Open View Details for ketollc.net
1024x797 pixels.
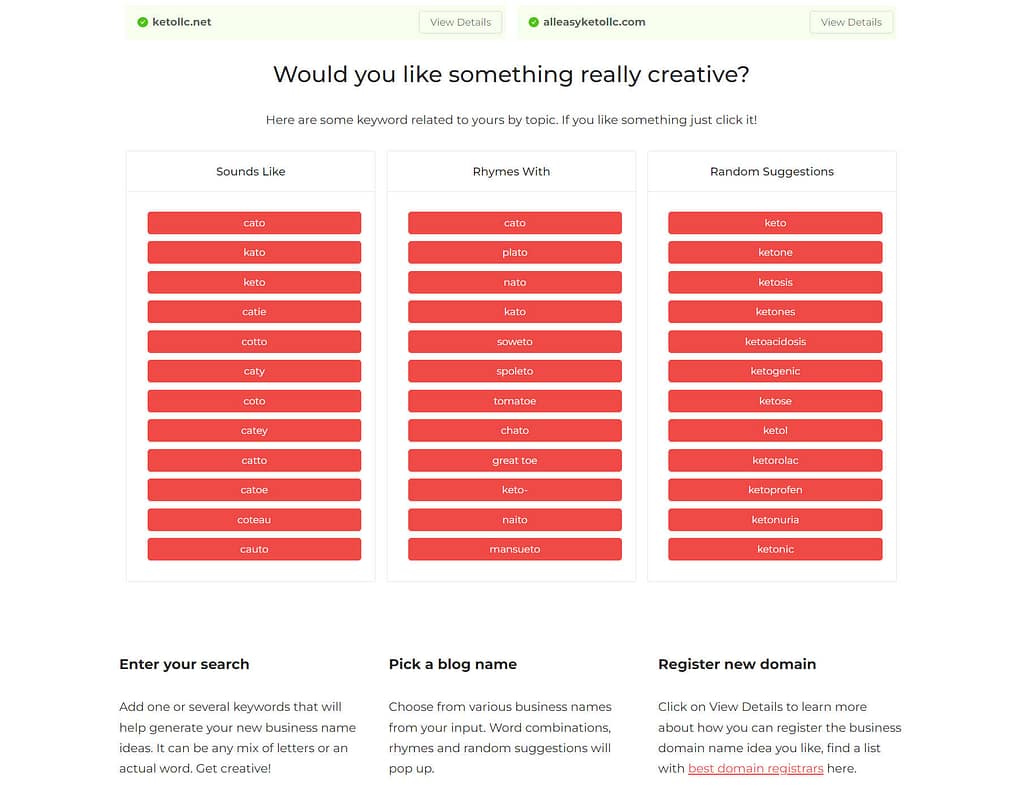(460, 22)
